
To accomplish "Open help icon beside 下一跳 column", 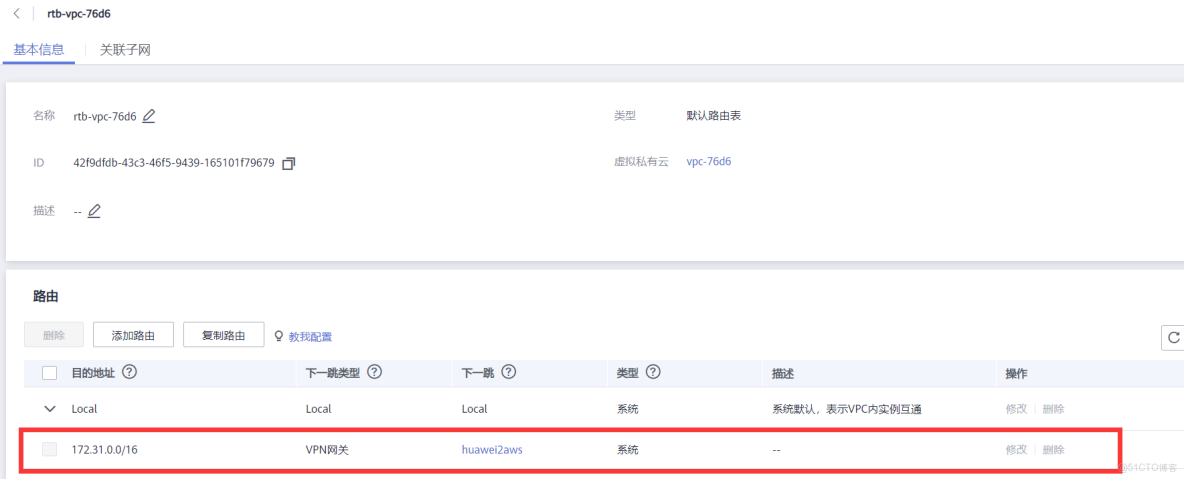I will [508, 373].
